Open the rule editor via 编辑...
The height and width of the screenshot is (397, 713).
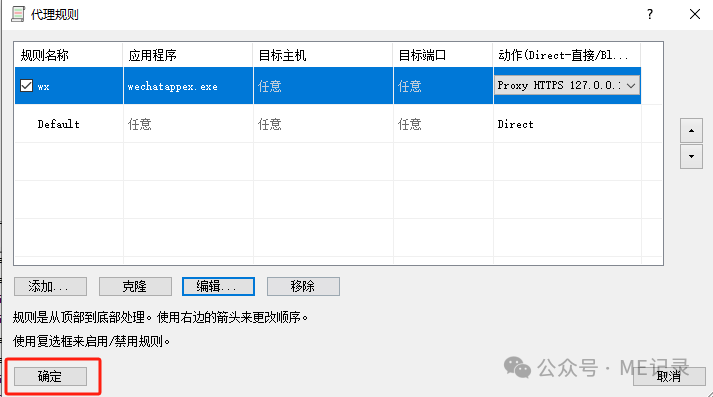(218, 286)
